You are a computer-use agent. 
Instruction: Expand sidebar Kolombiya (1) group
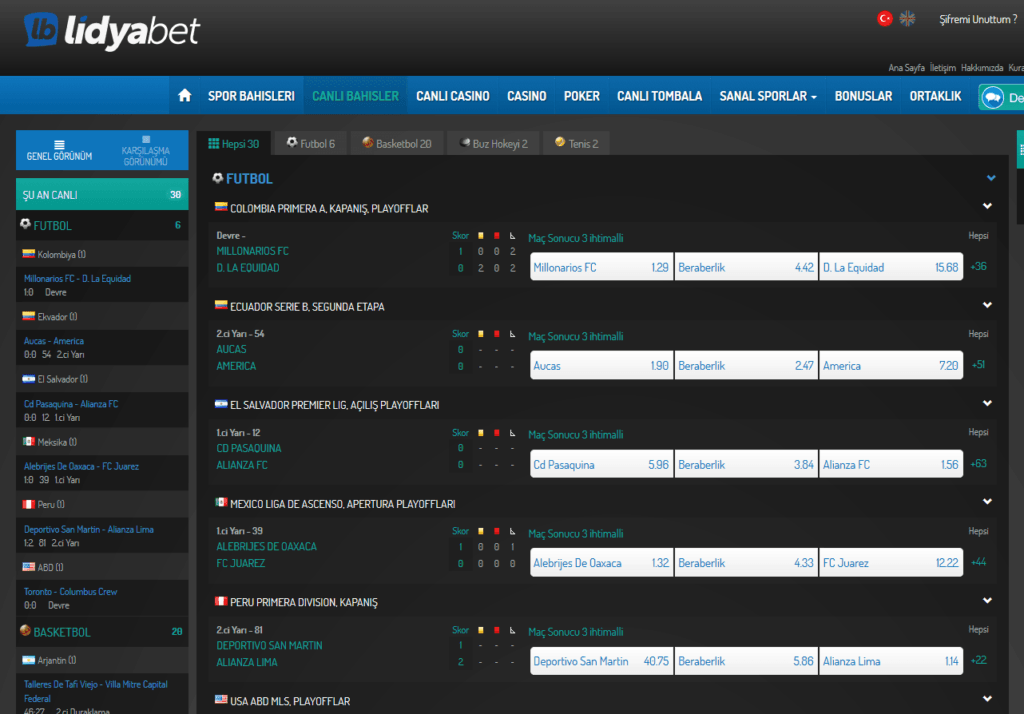102,254
